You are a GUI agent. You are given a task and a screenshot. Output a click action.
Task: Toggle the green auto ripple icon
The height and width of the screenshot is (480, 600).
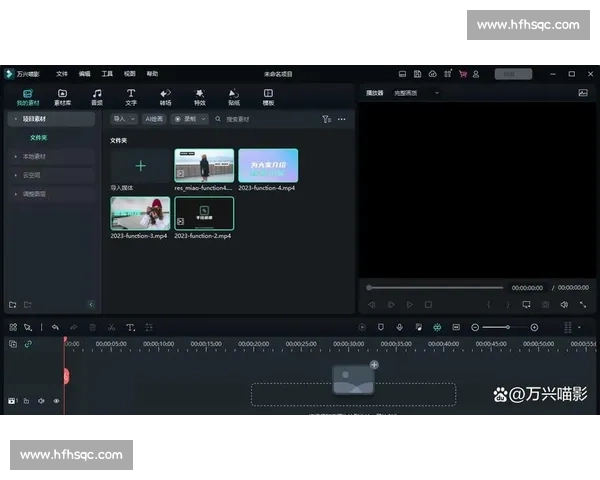(x=437, y=327)
